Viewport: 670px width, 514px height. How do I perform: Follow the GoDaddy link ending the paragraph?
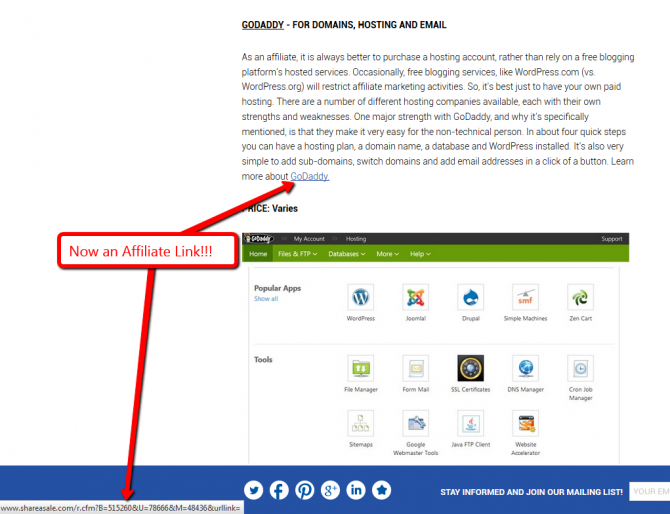[x=309, y=176]
